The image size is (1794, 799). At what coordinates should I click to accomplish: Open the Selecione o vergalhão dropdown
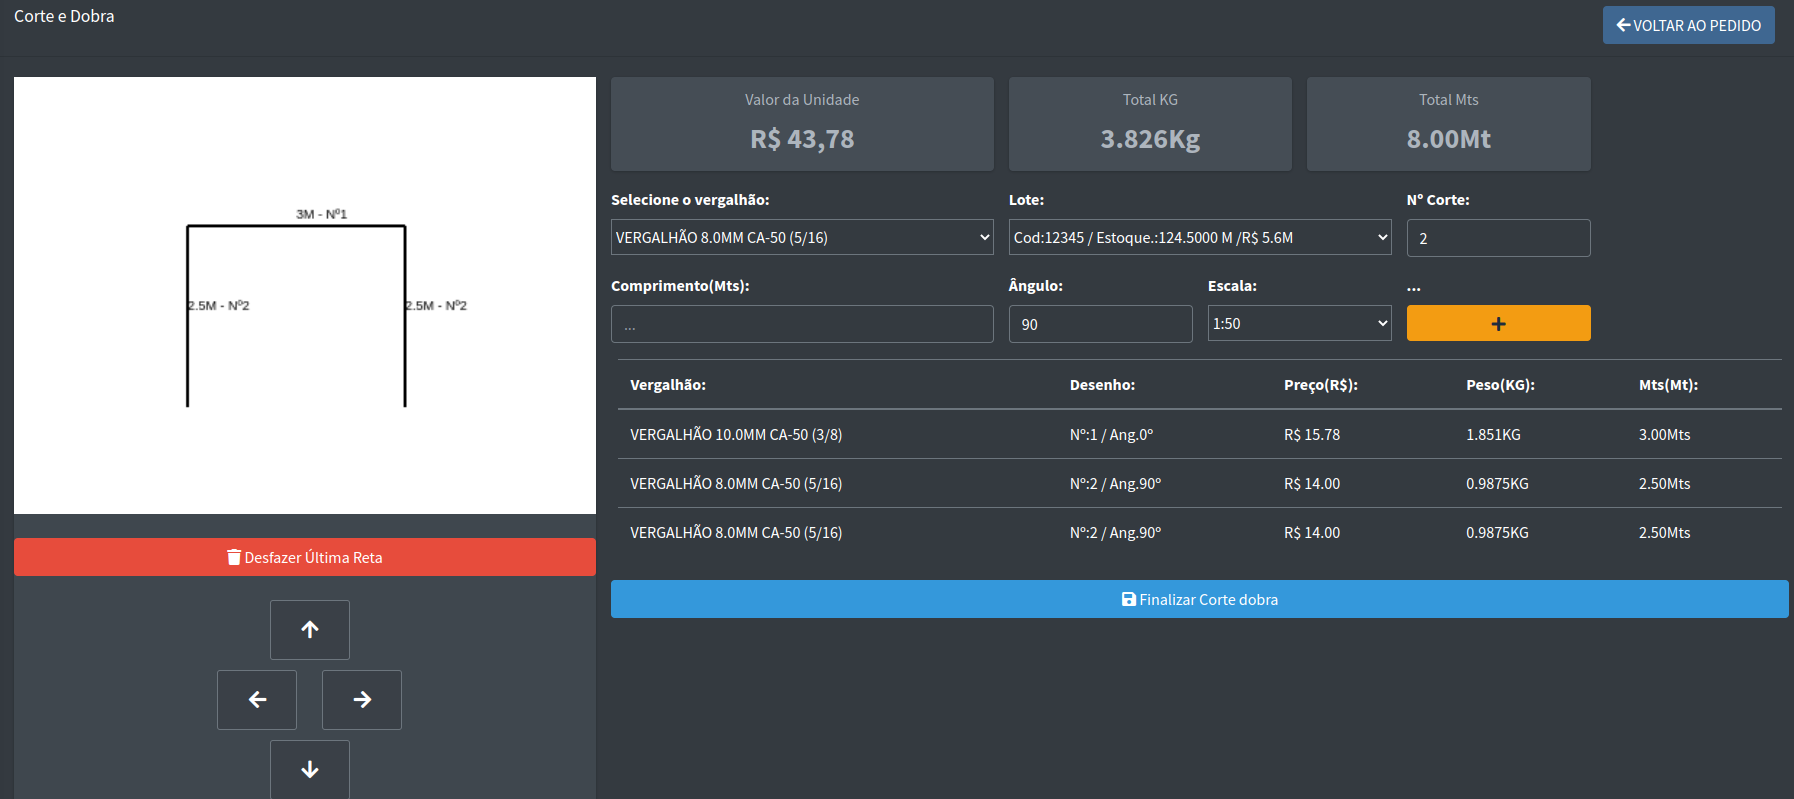(x=802, y=237)
